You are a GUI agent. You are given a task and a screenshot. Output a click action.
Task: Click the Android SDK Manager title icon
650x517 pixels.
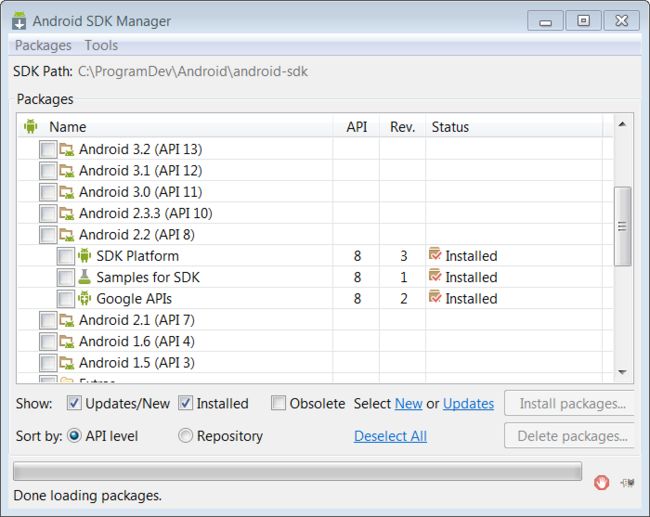(x=19, y=21)
